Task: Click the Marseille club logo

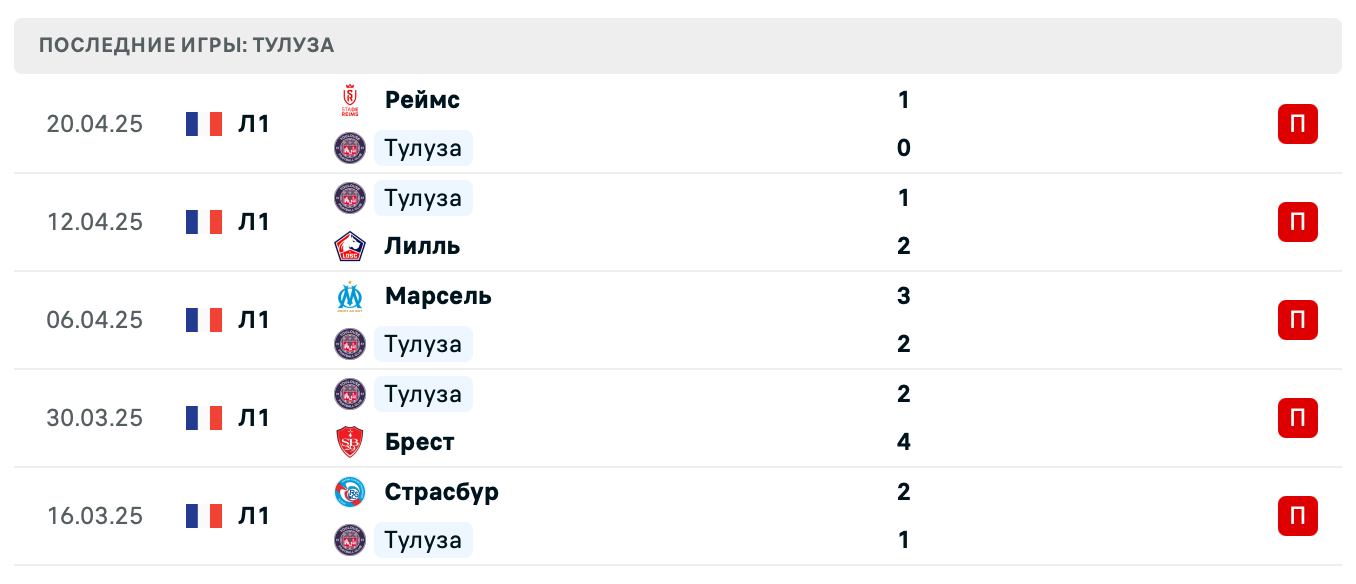Action: (x=349, y=296)
